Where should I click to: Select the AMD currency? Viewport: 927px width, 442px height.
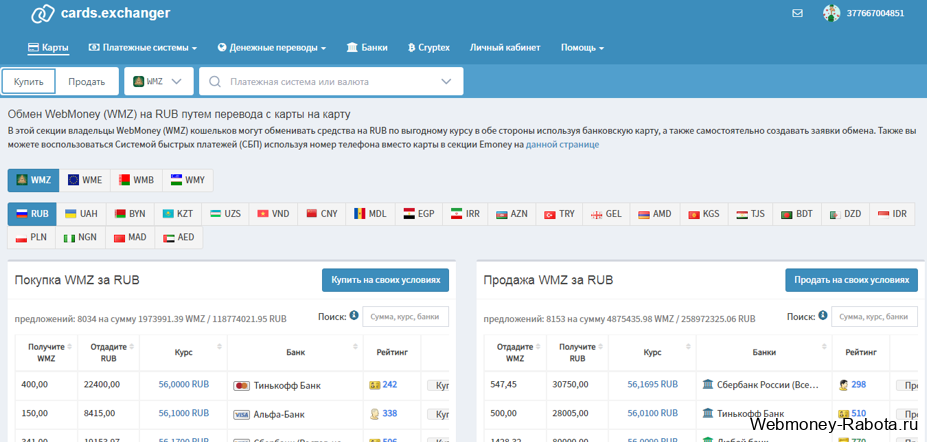(655, 214)
